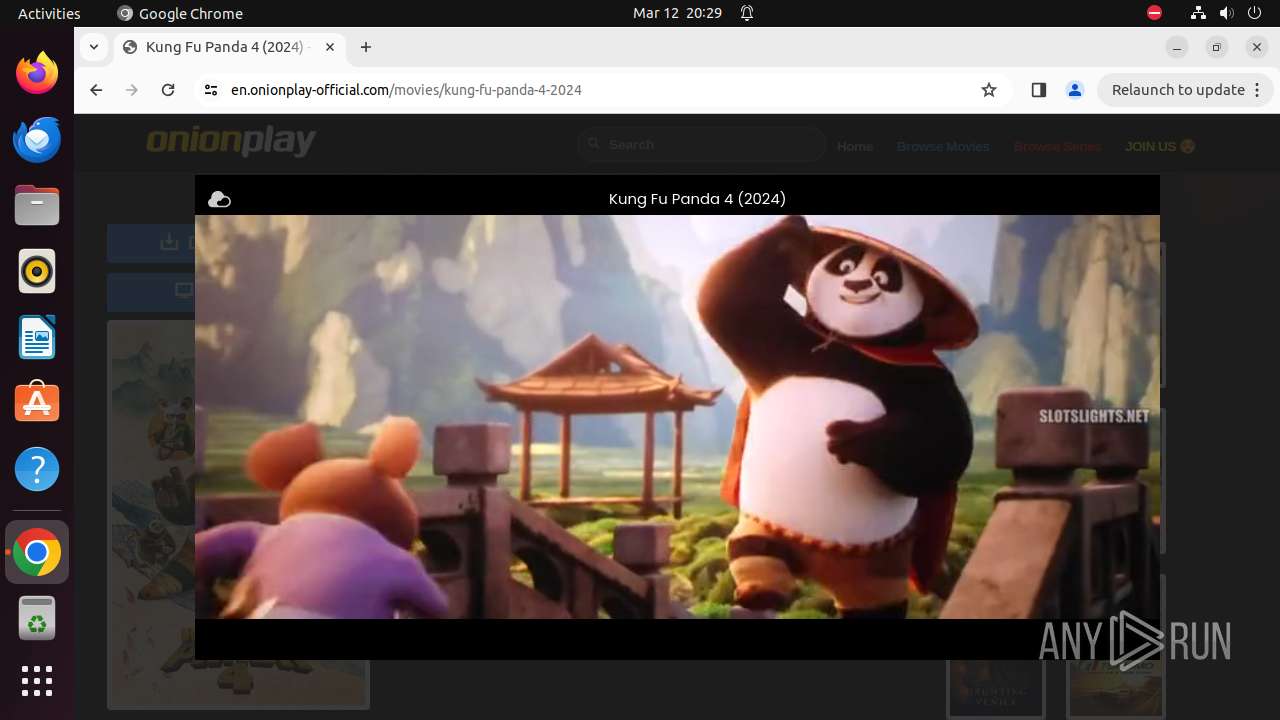
Task: Open Ubuntu Software store in the dock
Action: [x=37, y=403]
